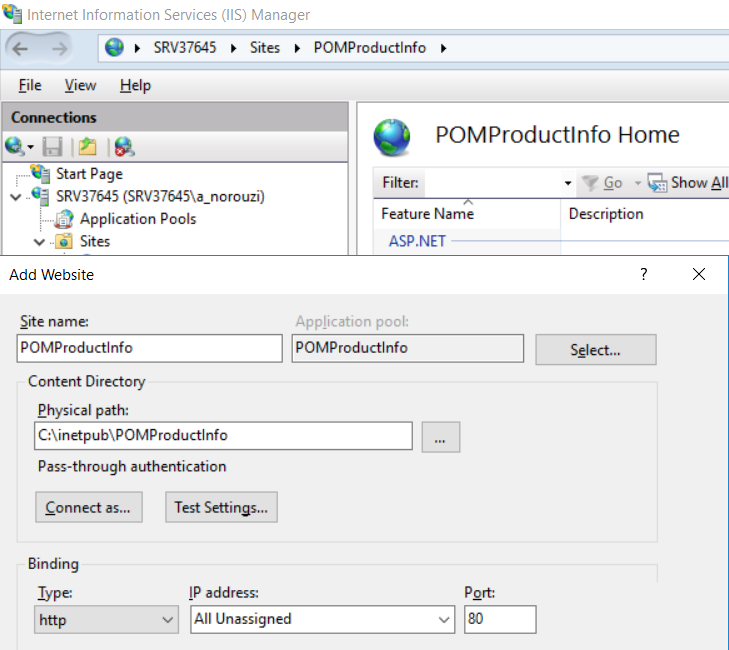The height and width of the screenshot is (650, 729).
Task: Click the Application pool text field
Action: pos(407,348)
